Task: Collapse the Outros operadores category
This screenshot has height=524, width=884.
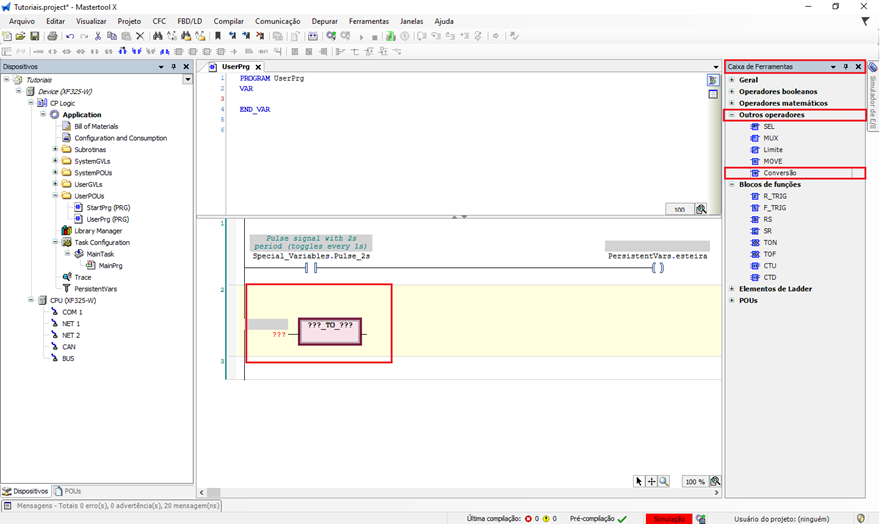Action: (x=732, y=115)
